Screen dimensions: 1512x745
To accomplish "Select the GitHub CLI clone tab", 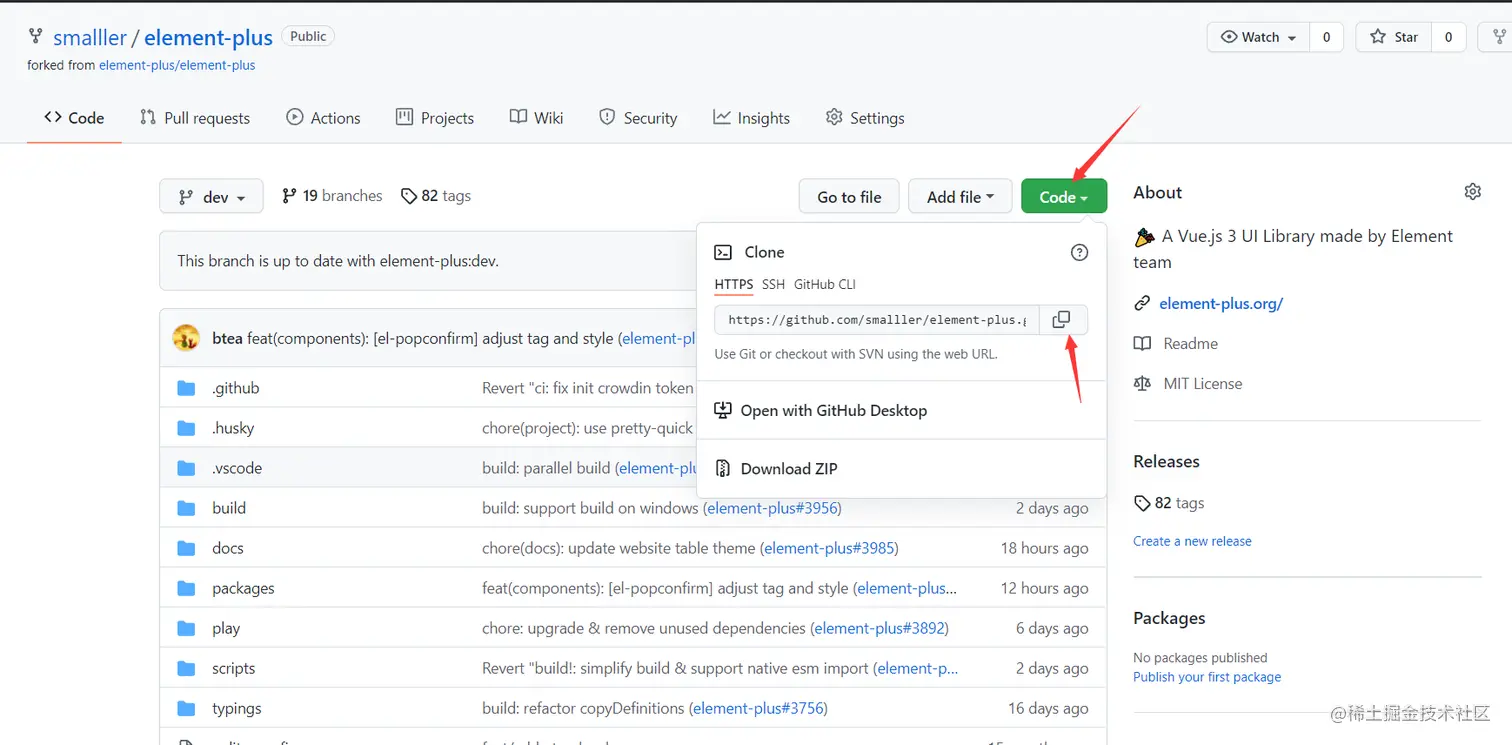I will pyautogui.click(x=825, y=284).
